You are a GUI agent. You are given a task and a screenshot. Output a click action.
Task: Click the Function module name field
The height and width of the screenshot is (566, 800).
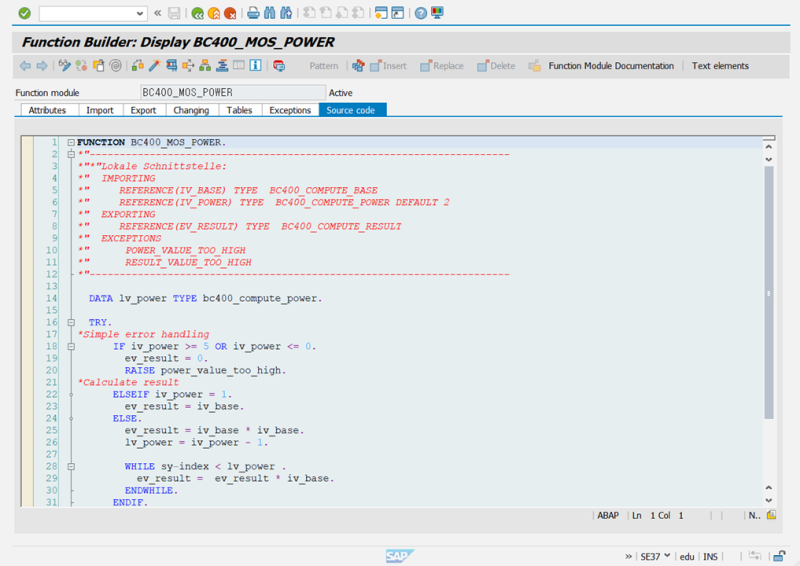pyautogui.click(x=233, y=92)
